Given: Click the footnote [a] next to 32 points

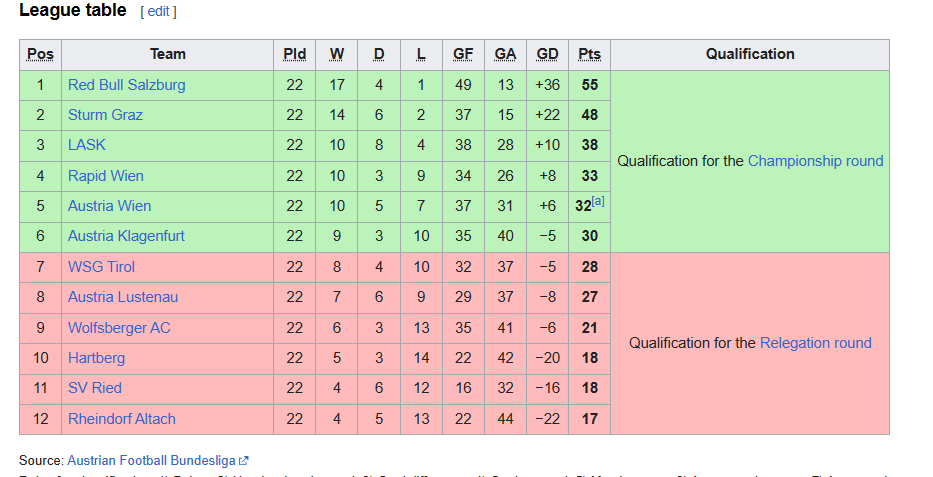Looking at the screenshot, I should click(598, 201).
